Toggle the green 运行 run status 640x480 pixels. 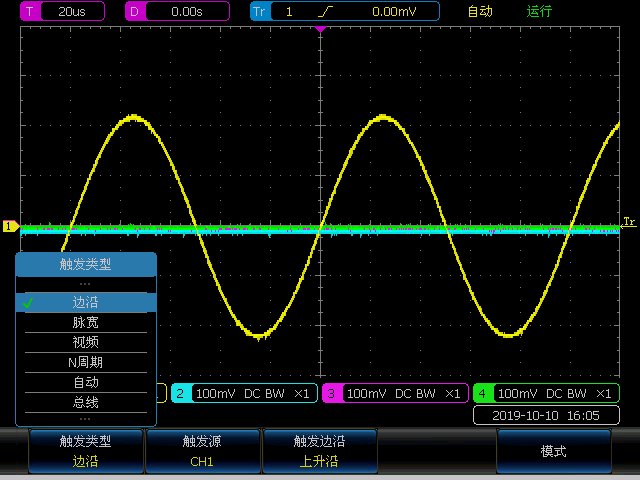coord(540,12)
